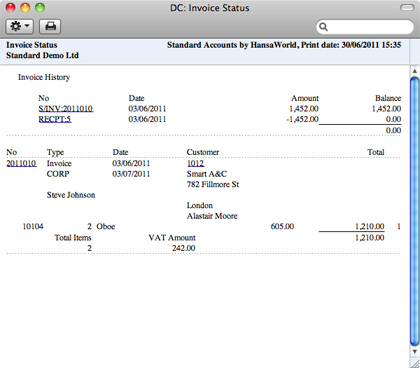Click the customer name 'Smart A&C'
This screenshot has height=368, width=420.
click(x=207, y=174)
